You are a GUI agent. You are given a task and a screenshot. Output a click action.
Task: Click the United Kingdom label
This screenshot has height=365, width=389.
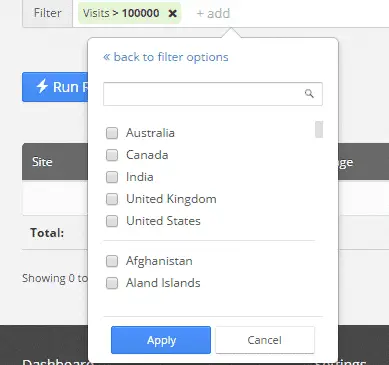click(x=171, y=199)
